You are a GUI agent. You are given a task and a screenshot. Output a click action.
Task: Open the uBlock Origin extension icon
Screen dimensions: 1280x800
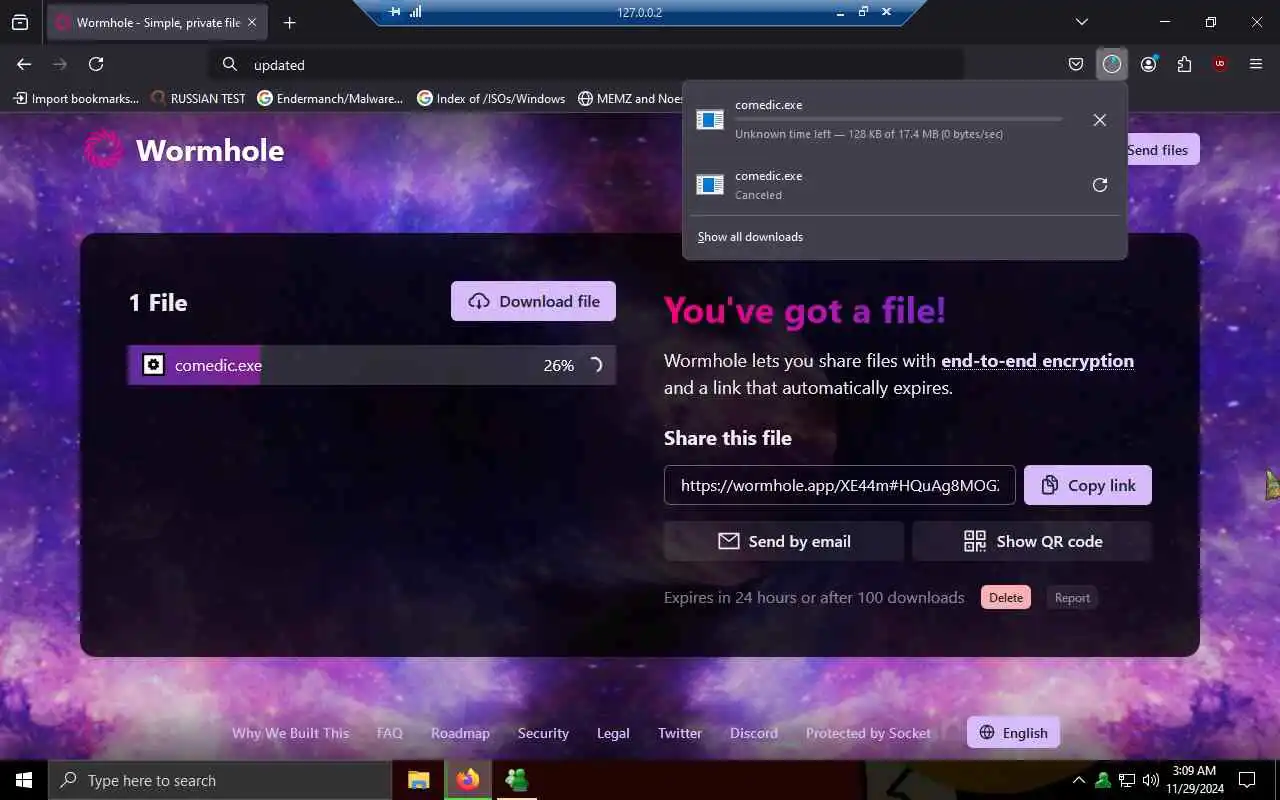click(x=1219, y=64)
